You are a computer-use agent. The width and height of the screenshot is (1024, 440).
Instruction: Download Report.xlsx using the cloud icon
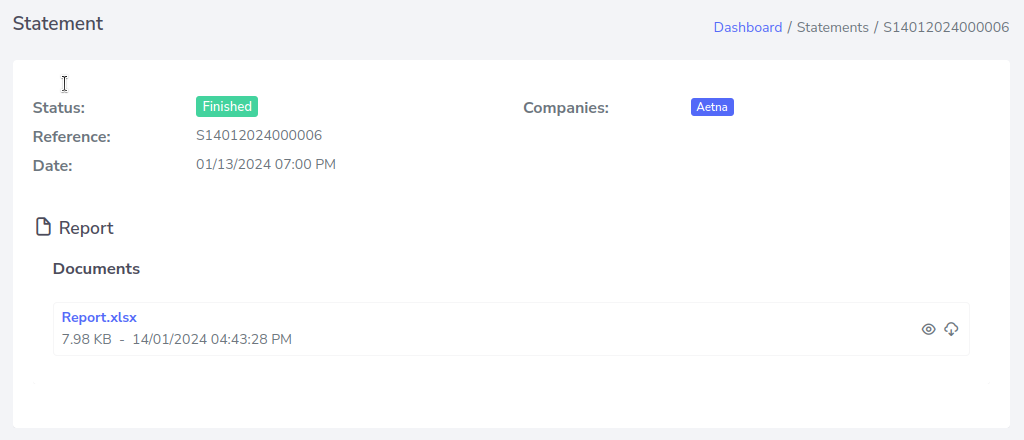951,329
